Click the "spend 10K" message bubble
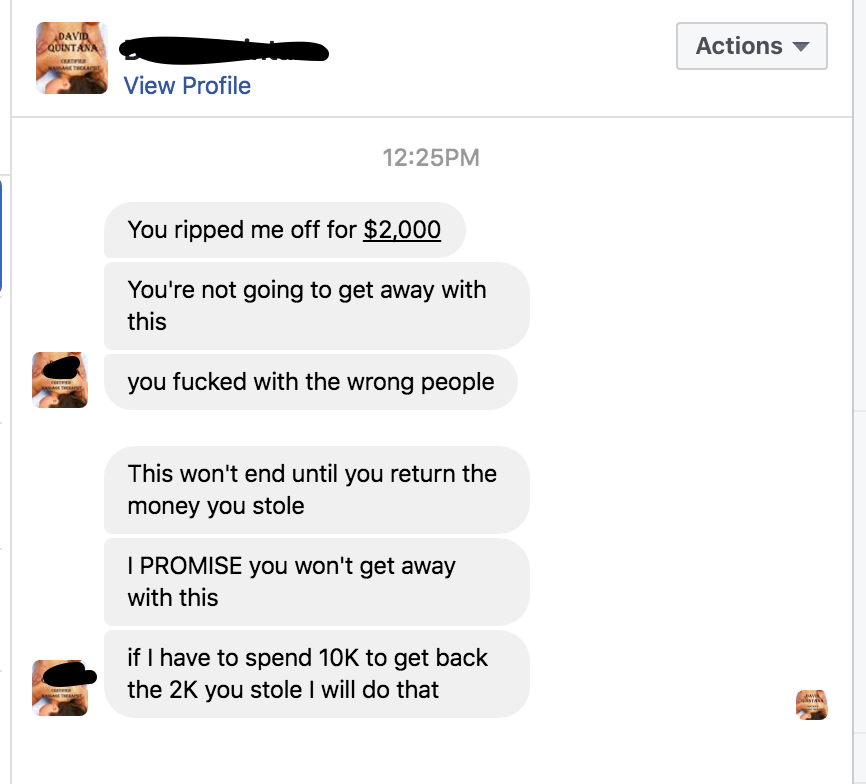The width and height of the screenshot is (866, 784). coord(316,674)
